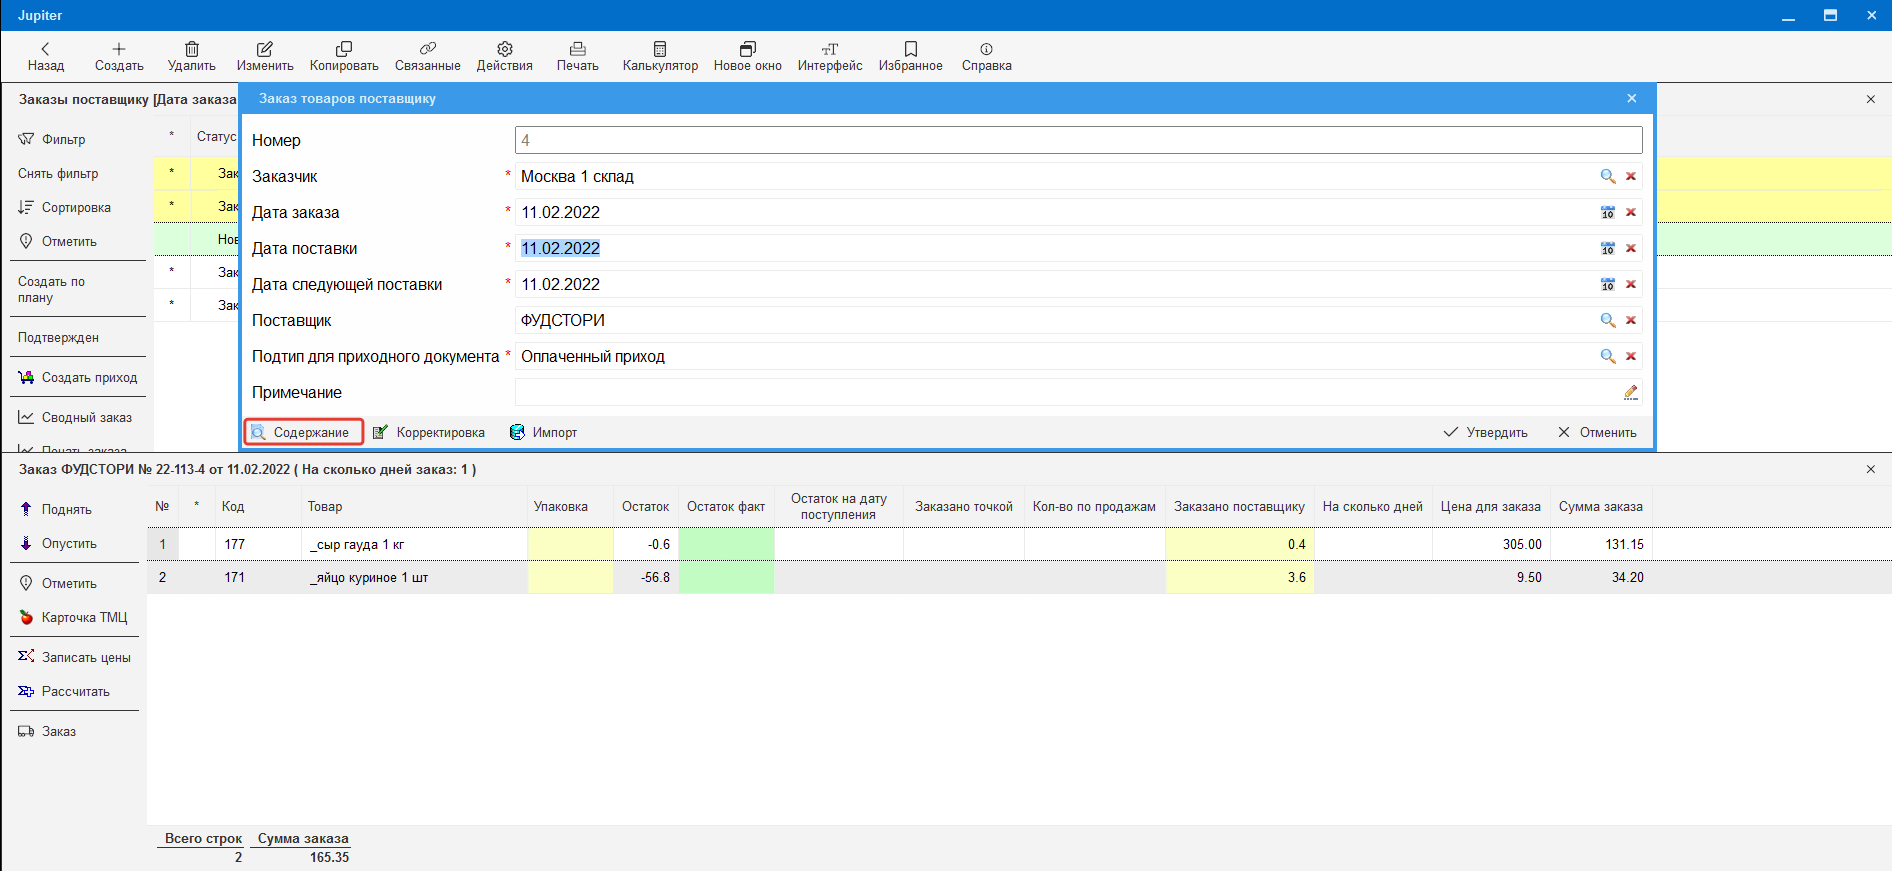Click the Импорт button
The height and width of the screenshot is (871, 1892).
point(544,432)
